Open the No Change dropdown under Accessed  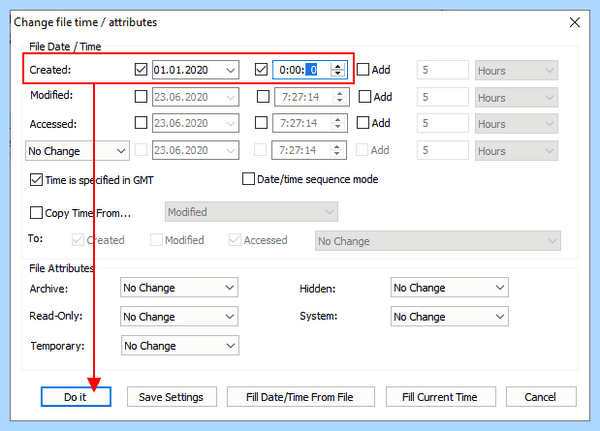pyautogui.click(x=77, y=151)
